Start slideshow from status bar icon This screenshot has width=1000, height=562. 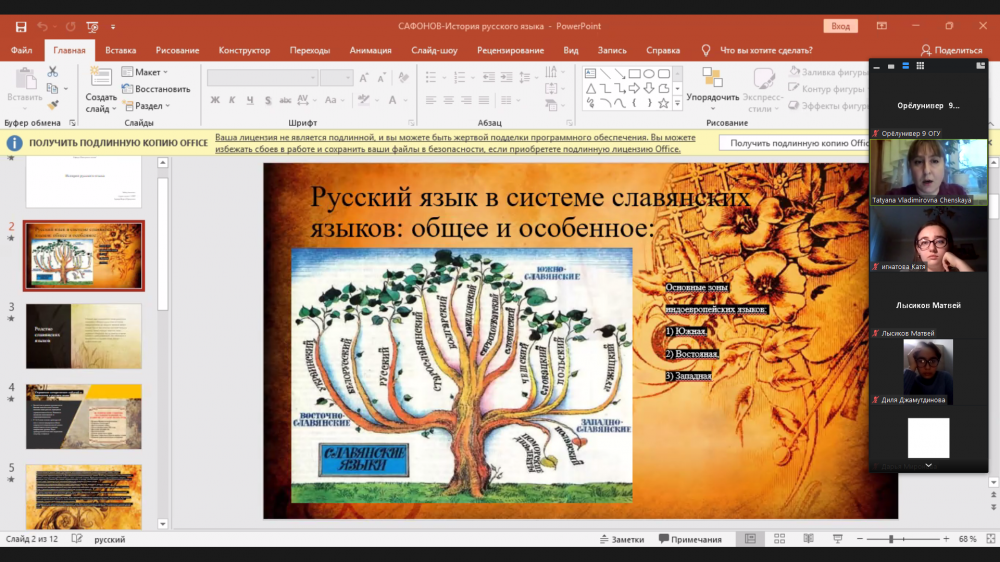(836, 539)
